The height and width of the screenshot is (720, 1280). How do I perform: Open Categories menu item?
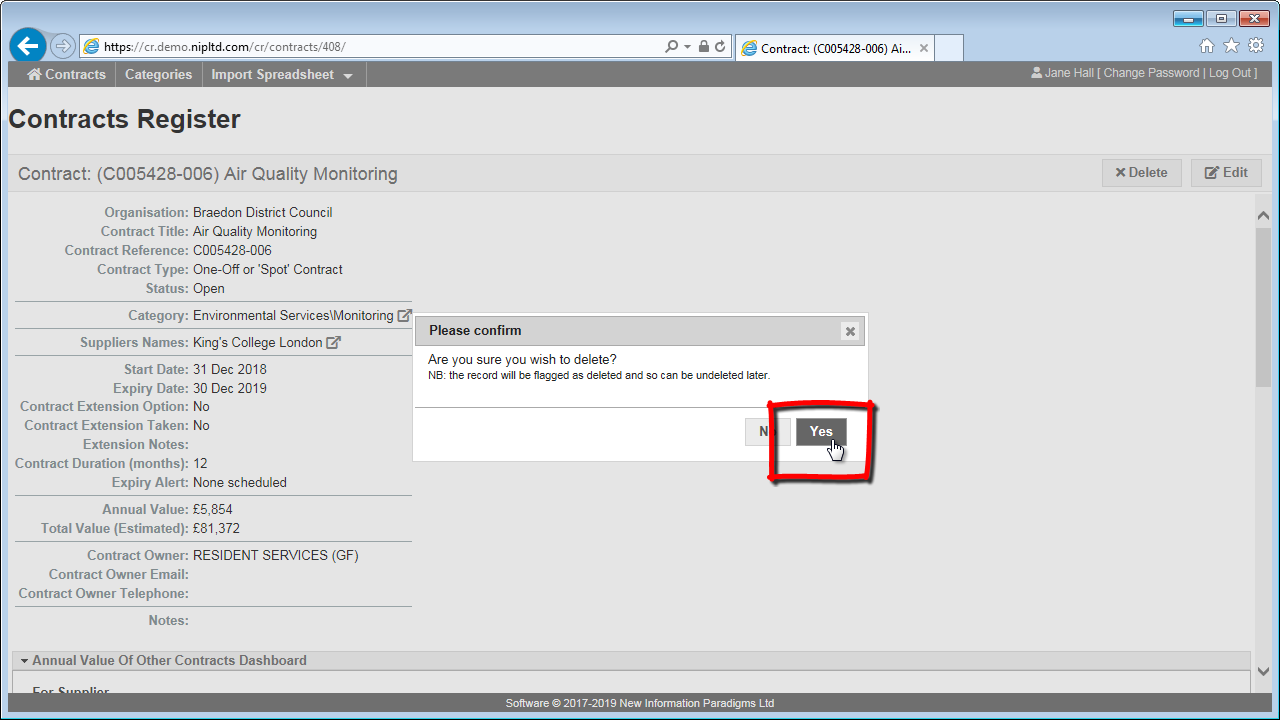158,75
